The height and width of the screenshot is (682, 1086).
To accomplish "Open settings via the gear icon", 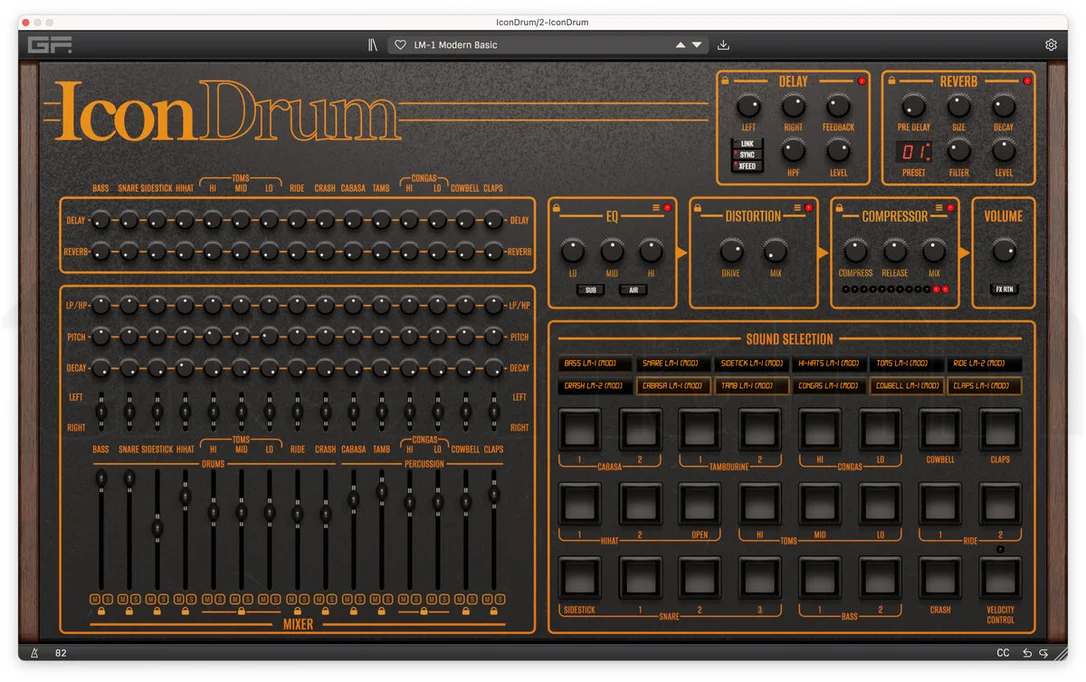I will 1051,45.
